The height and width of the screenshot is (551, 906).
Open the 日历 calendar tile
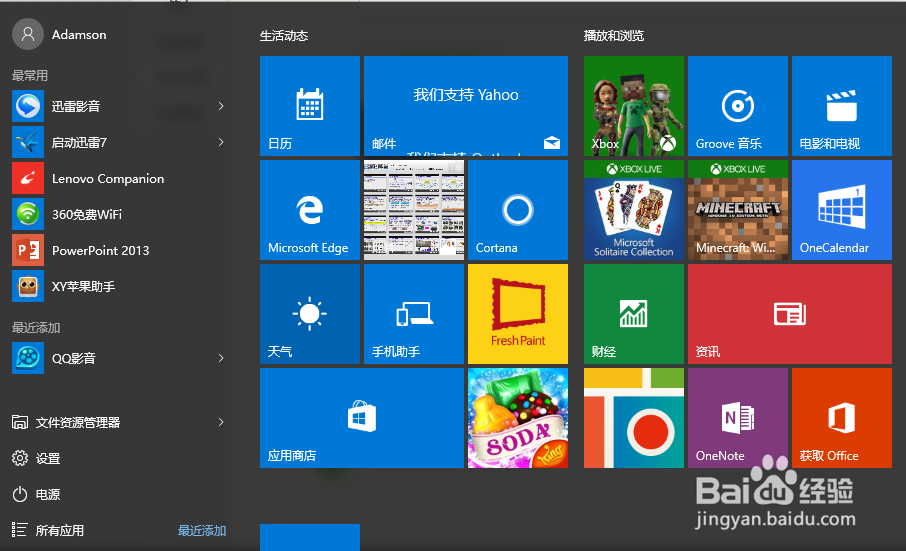point(310,106)
